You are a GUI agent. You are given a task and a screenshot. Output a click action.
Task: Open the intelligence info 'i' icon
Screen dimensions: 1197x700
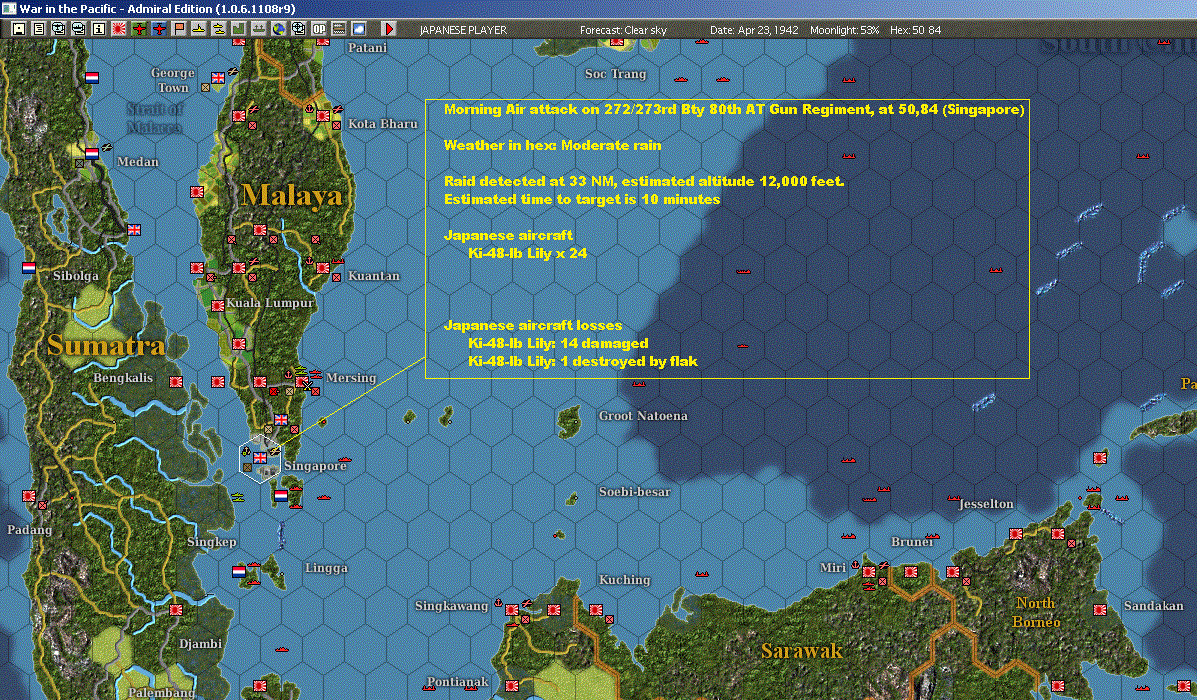(98, 29)
